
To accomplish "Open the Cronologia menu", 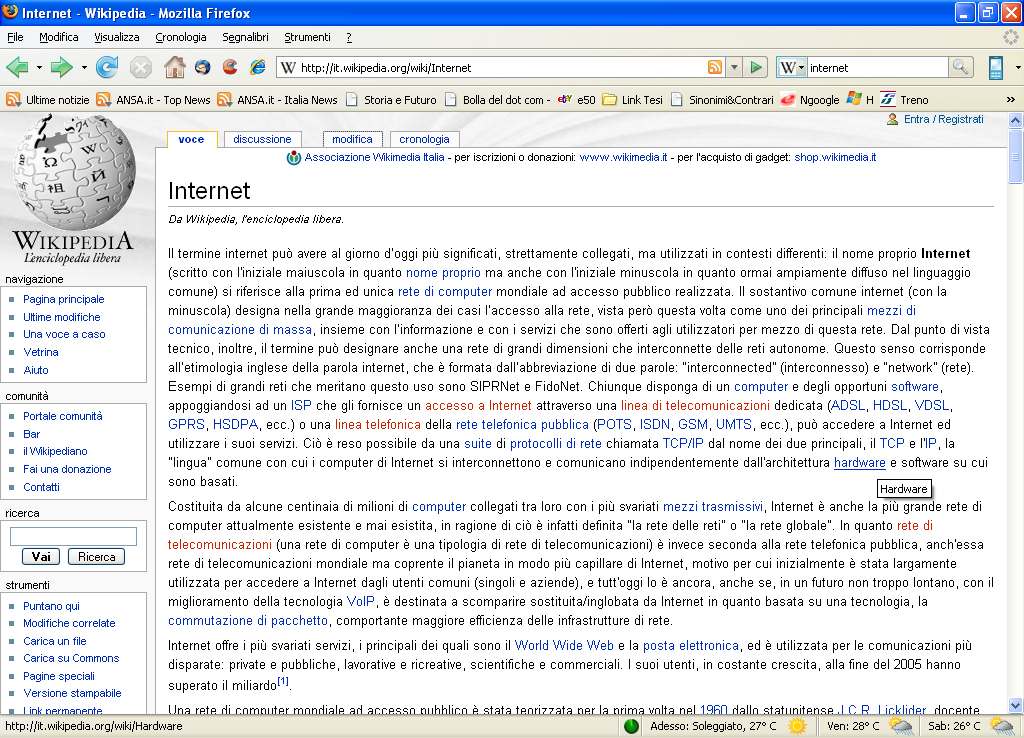I will point(180,37).
